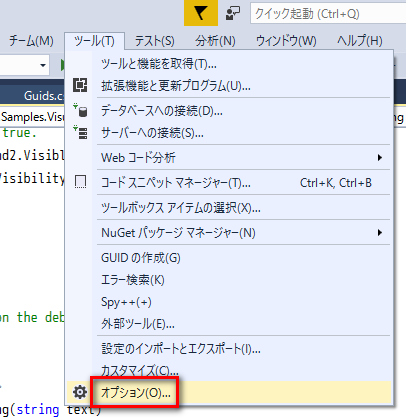This screenshot has width=406, height=418.
Task: Open コード スニペット マネージャー(T)...
Action: 228,183
